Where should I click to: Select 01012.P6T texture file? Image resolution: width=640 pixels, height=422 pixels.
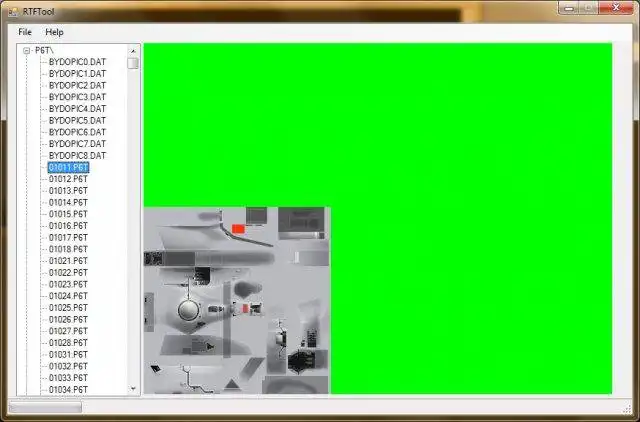(68, 179)
